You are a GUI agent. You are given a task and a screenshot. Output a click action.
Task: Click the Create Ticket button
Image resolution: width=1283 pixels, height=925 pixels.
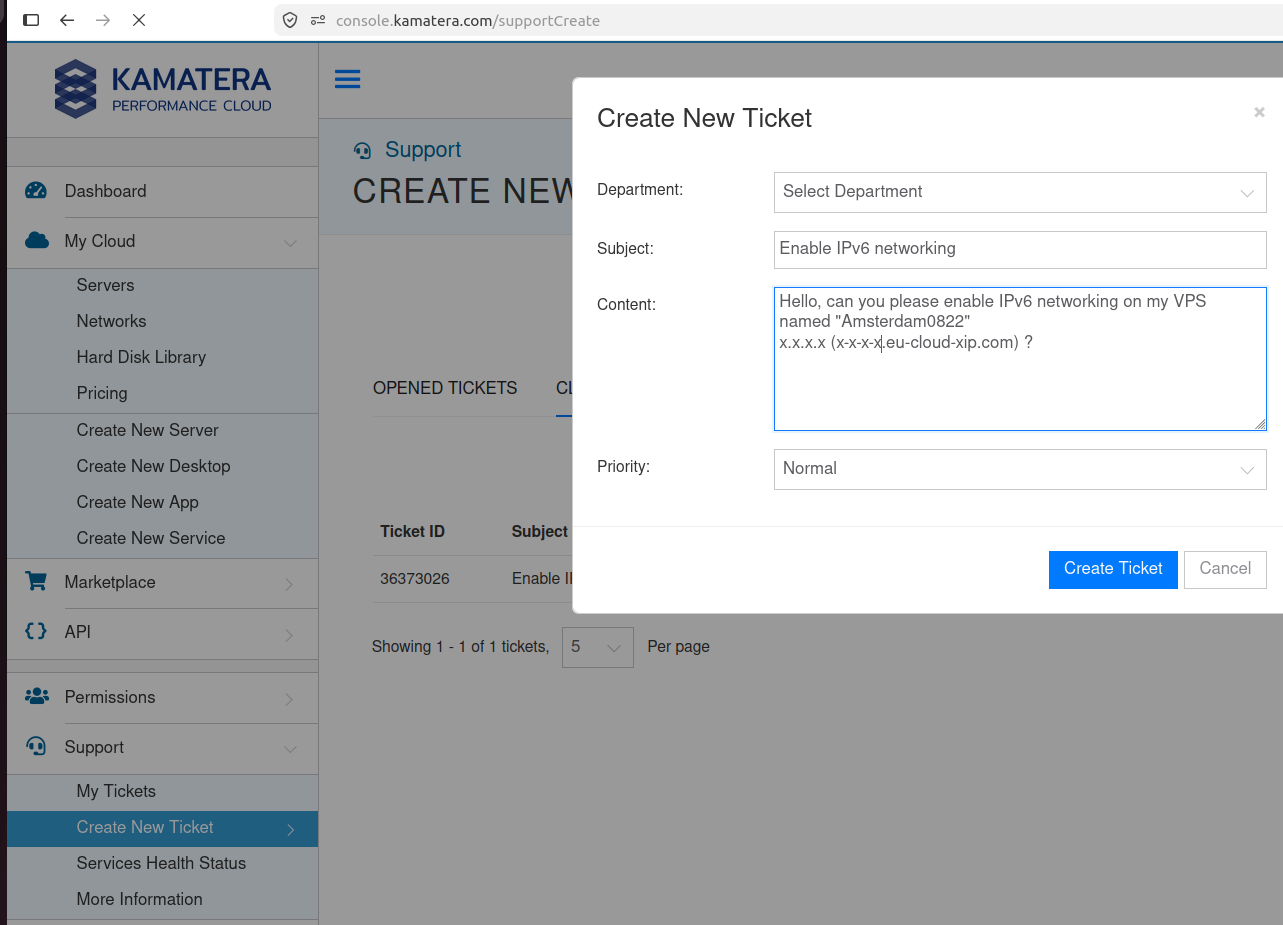click(x=1113, y=569)
